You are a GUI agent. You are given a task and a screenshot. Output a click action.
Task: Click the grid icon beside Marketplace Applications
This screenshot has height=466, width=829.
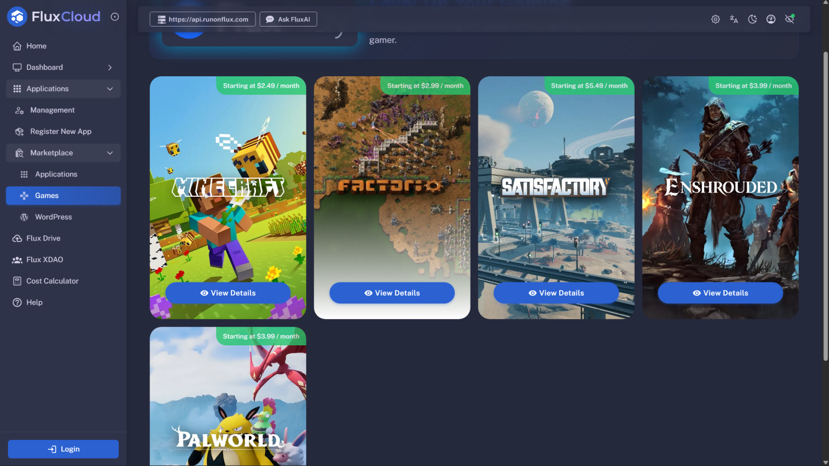(x=24, y=174)
